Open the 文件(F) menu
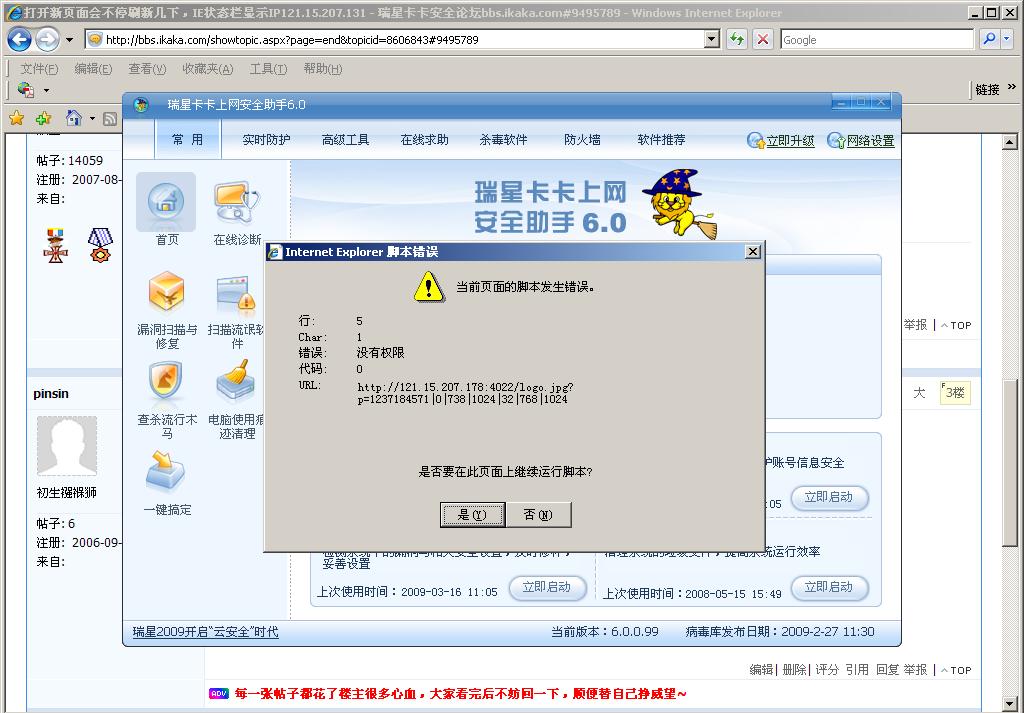Viewport: 1024px width, 713px height. 39,69
